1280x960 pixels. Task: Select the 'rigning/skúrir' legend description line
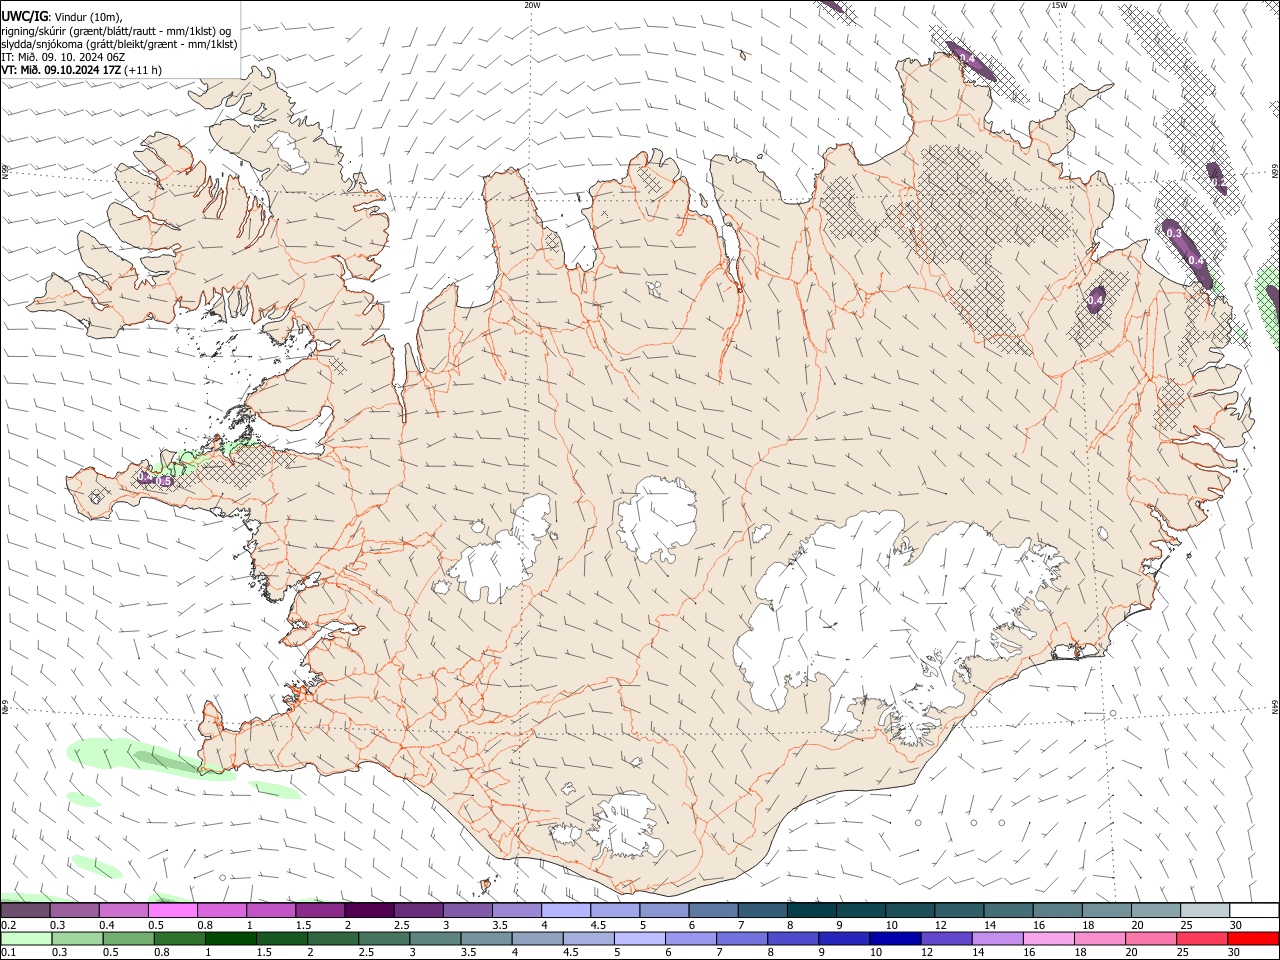tap(117, 30)
